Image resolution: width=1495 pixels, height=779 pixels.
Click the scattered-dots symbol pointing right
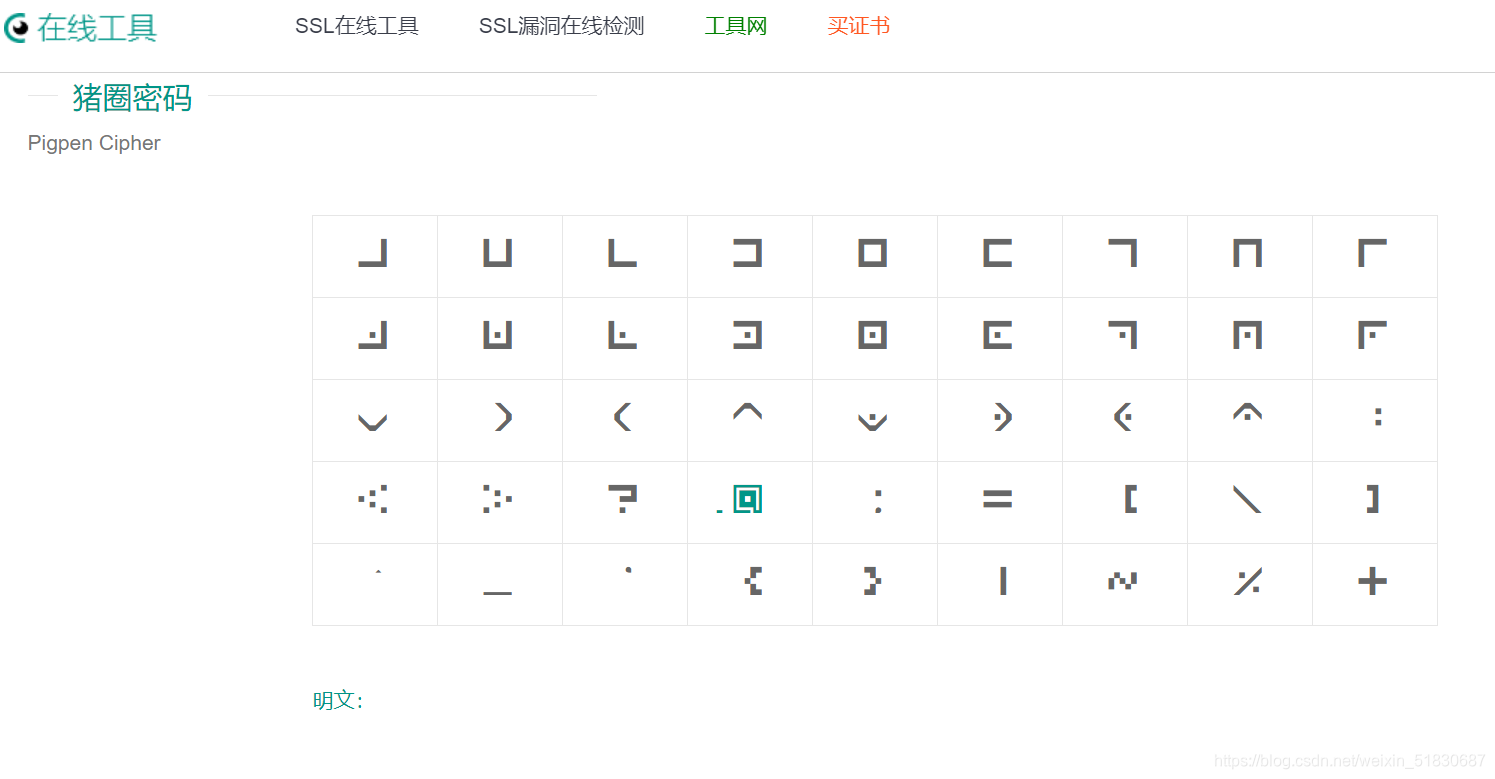click(498, 499)
